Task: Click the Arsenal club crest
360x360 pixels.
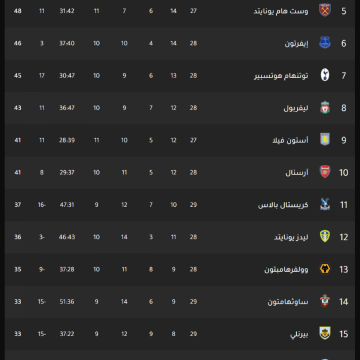Action: pyautogui.click(x=325, y=172)
